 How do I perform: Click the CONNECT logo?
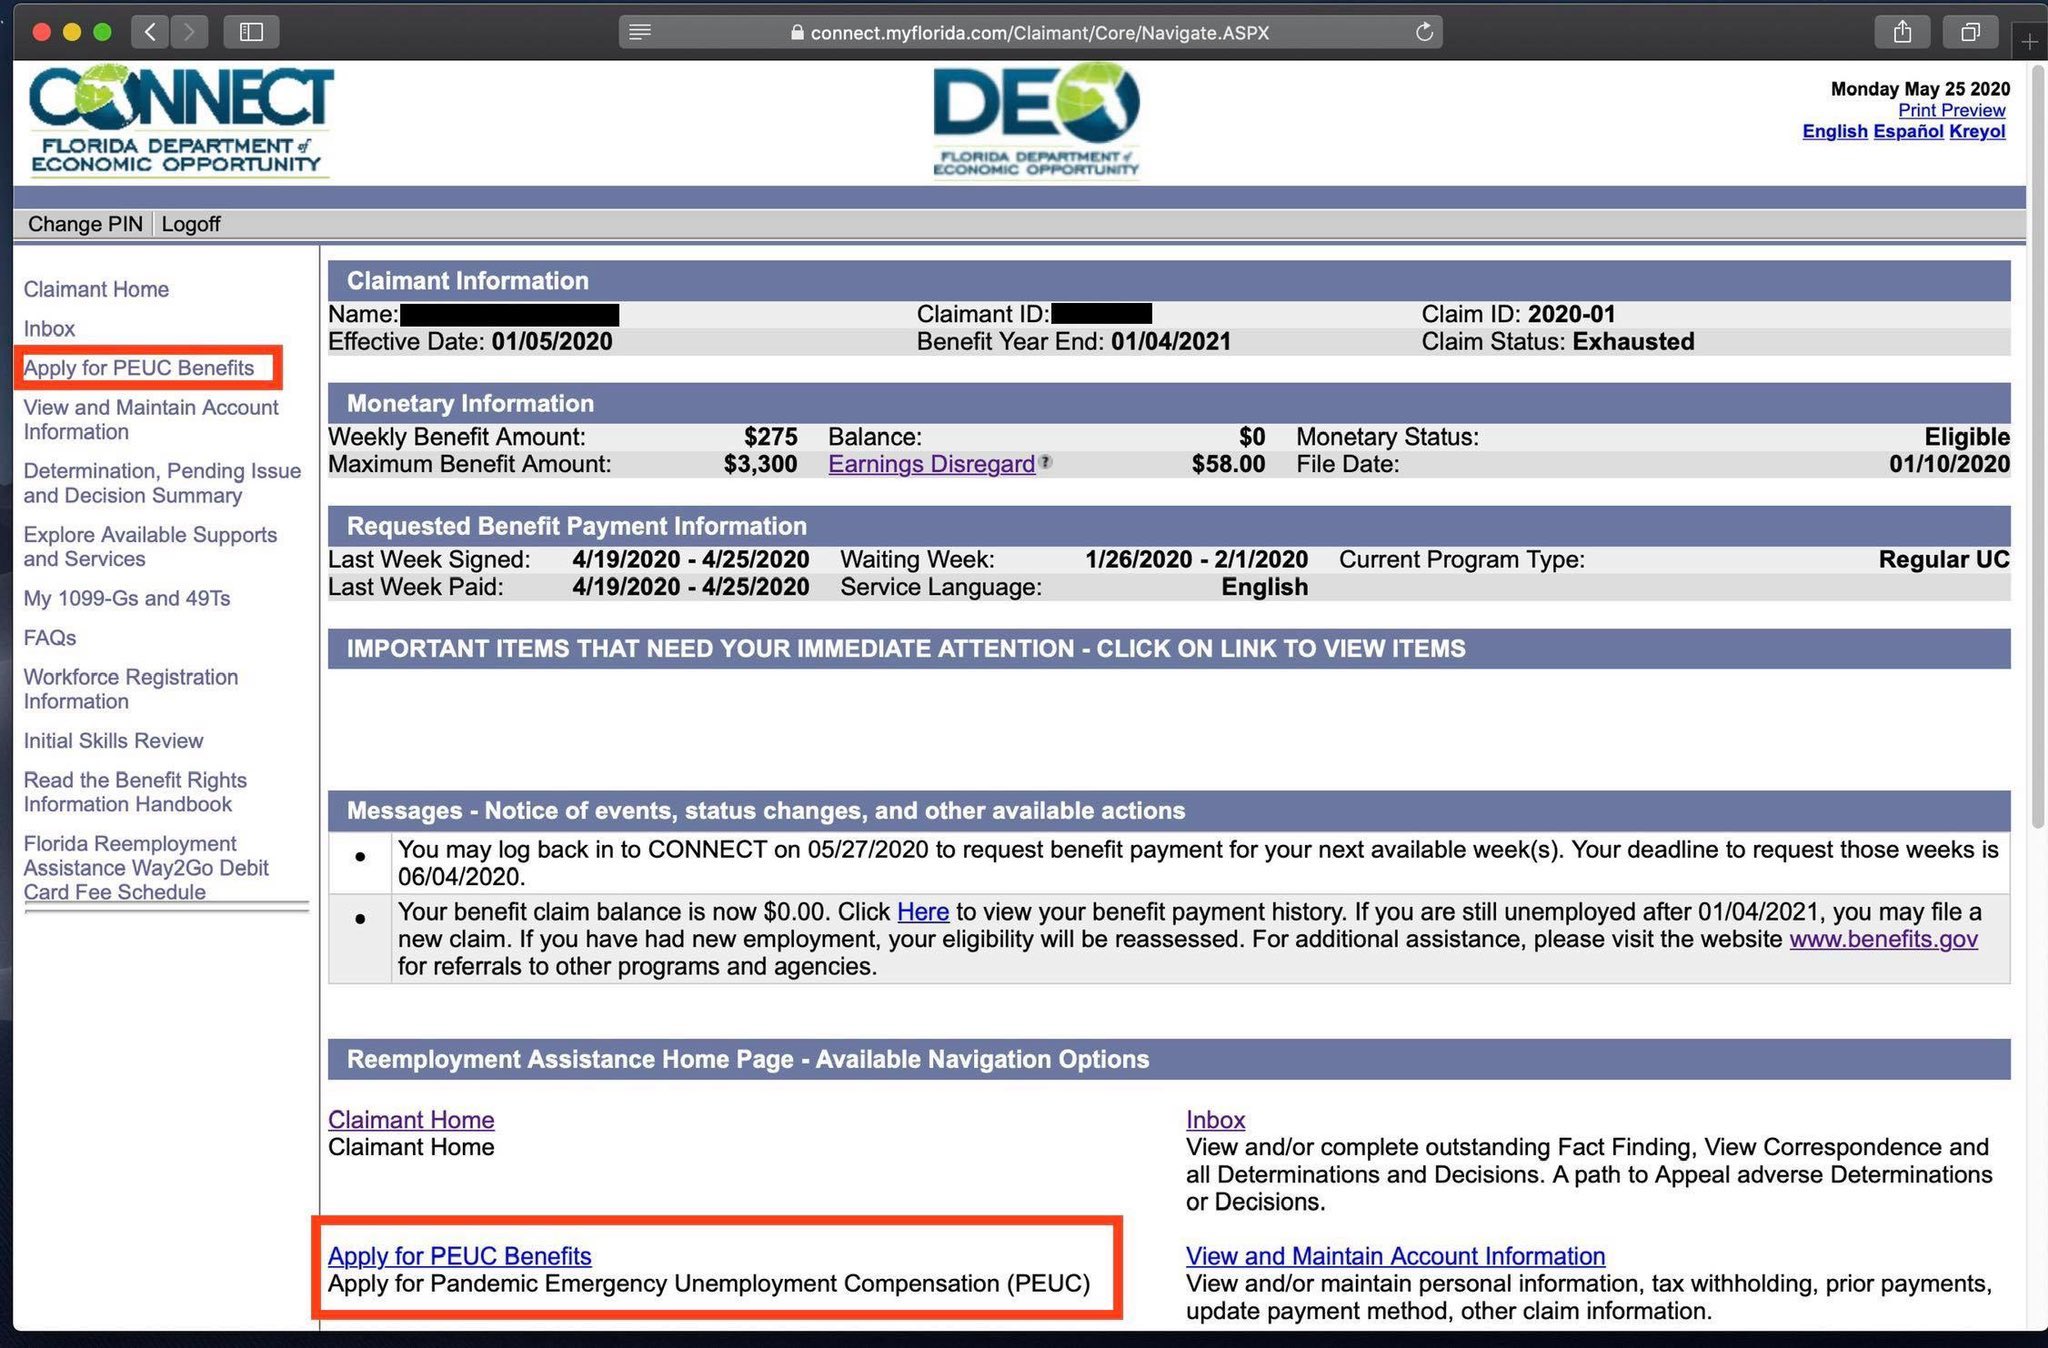pyautogui.click(x=181, y=121)
